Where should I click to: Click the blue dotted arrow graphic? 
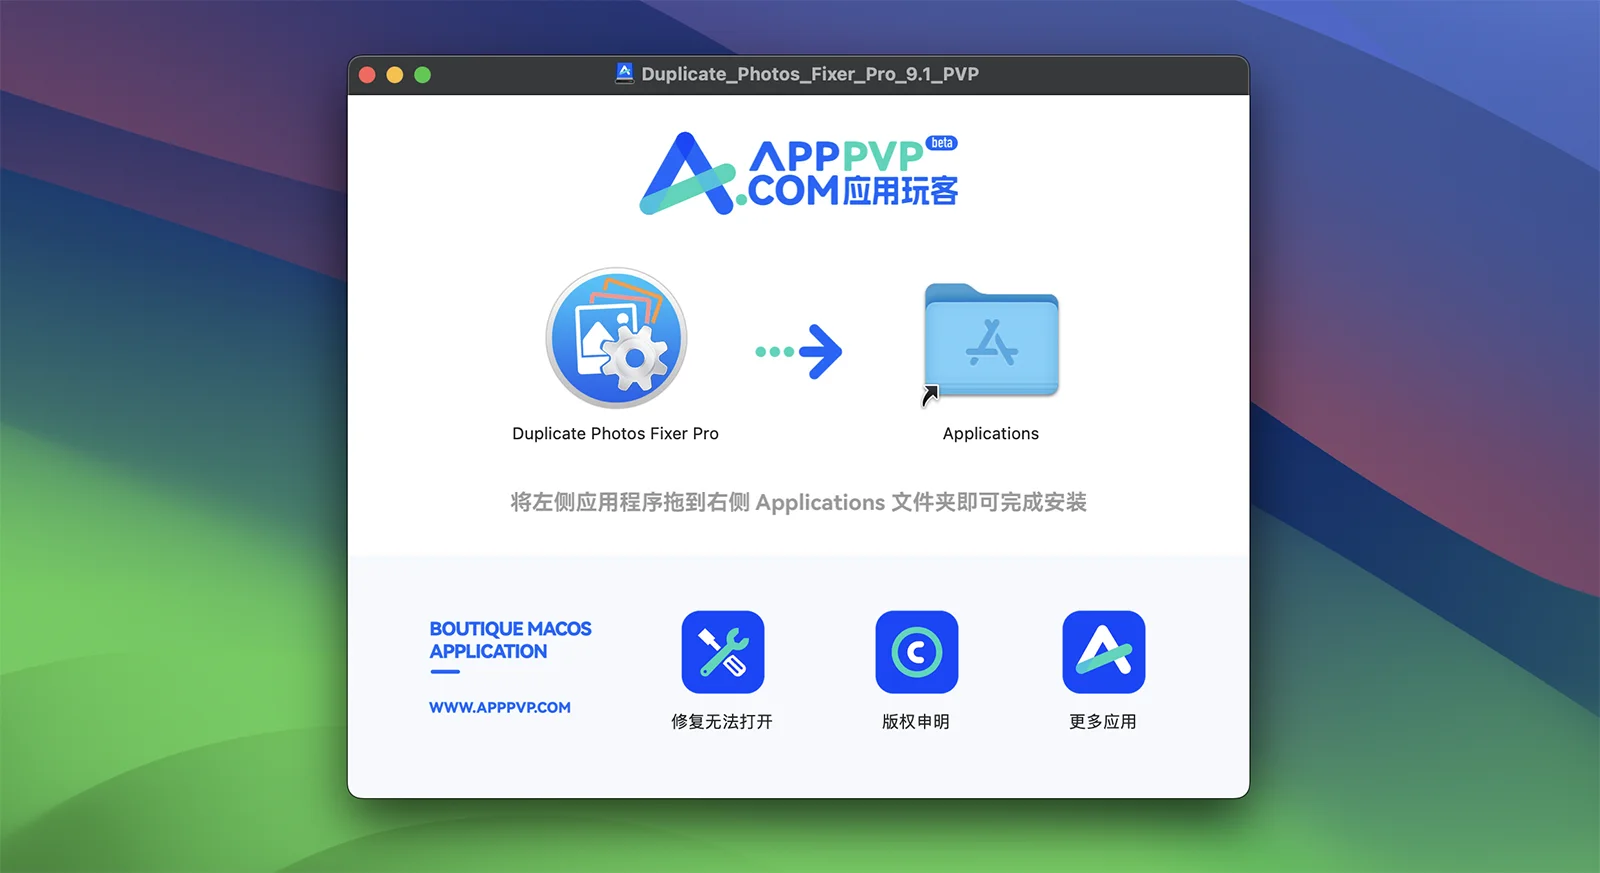[x=798, y=351]
